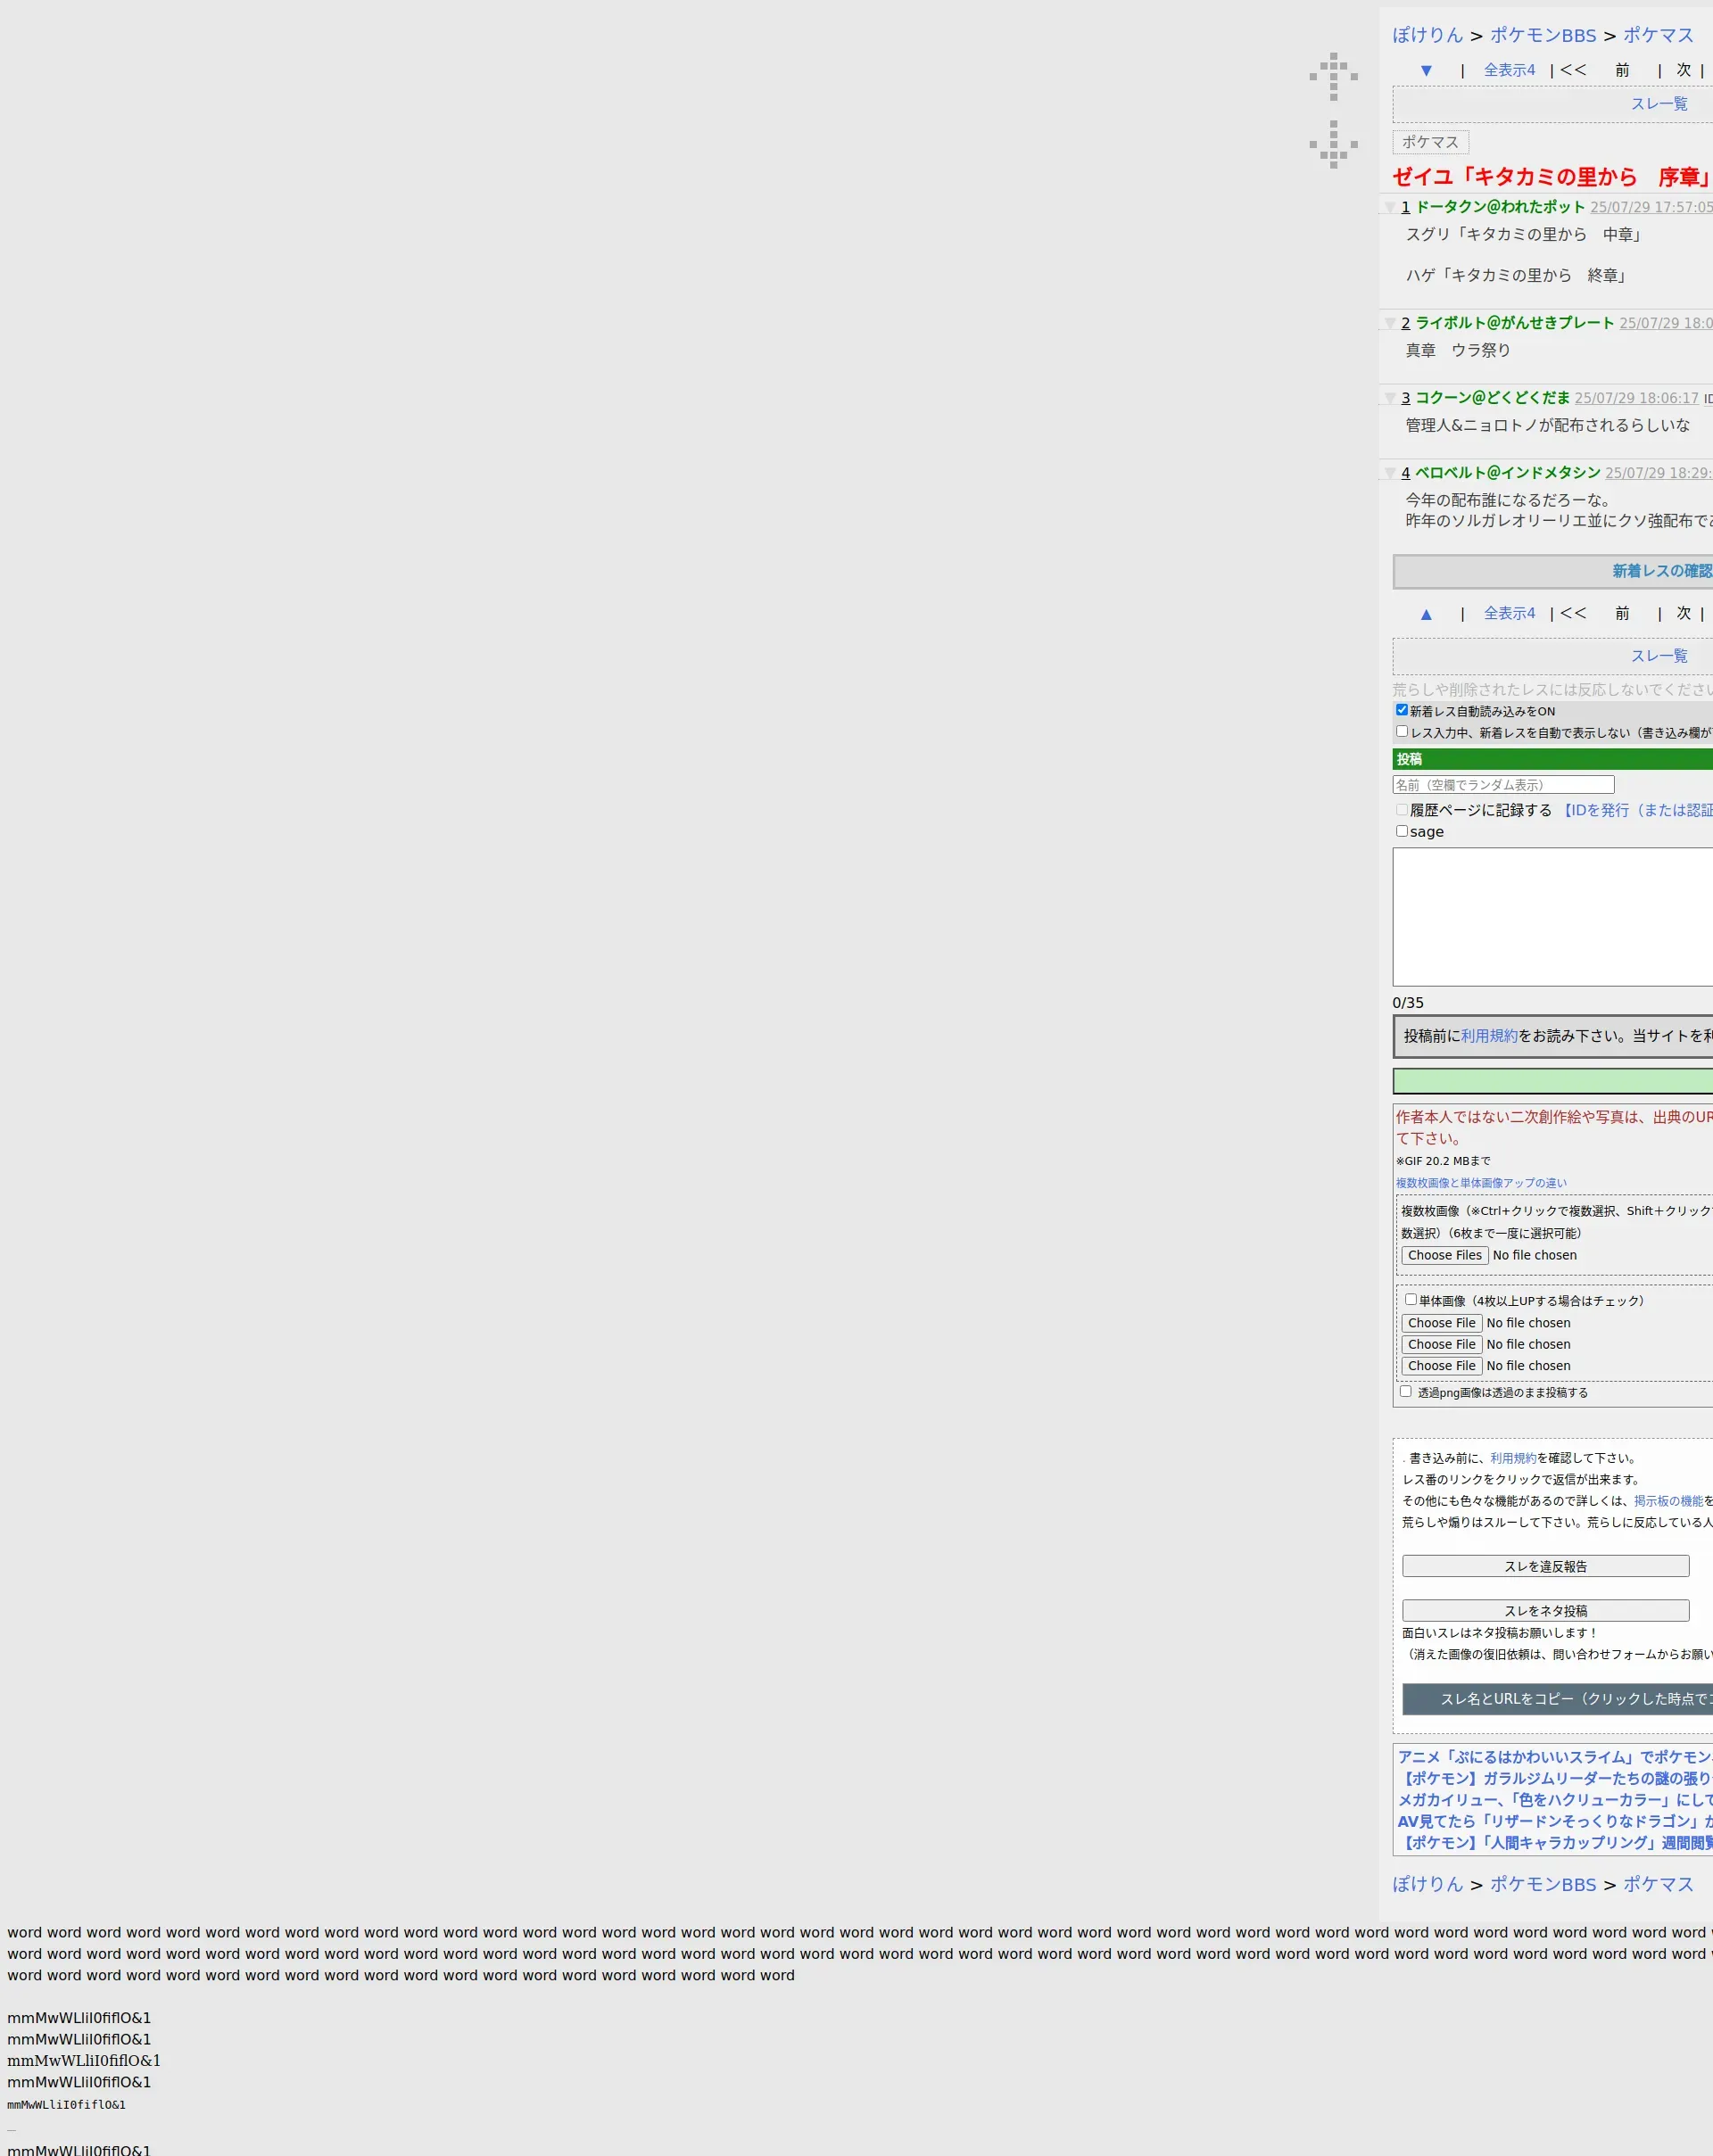Jump up with the blue ▲ arrow
The width and height of the screenshot is (1713, 2156).
pos(1426,614)
